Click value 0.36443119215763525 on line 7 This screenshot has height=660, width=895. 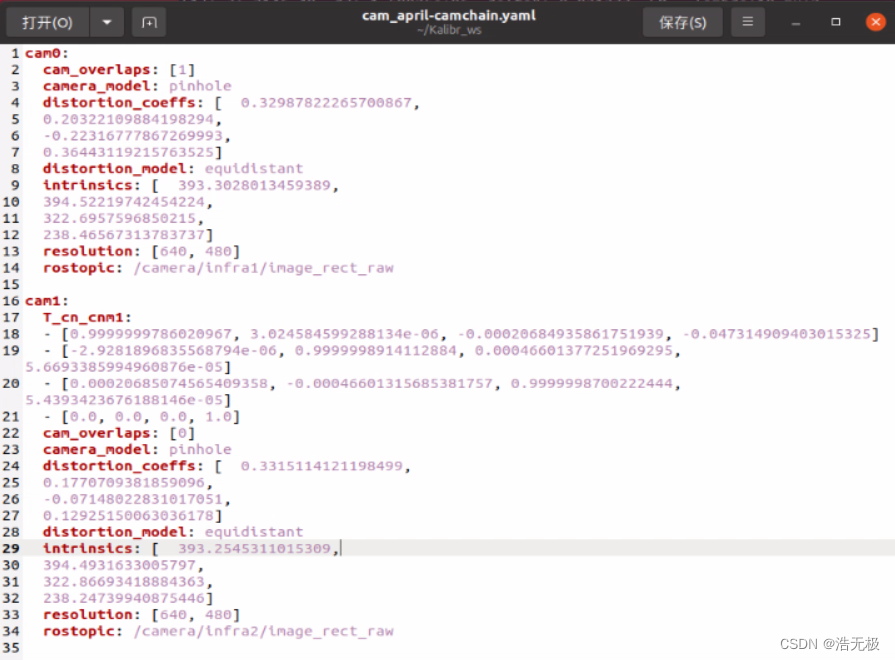click(x=128, y=152)
